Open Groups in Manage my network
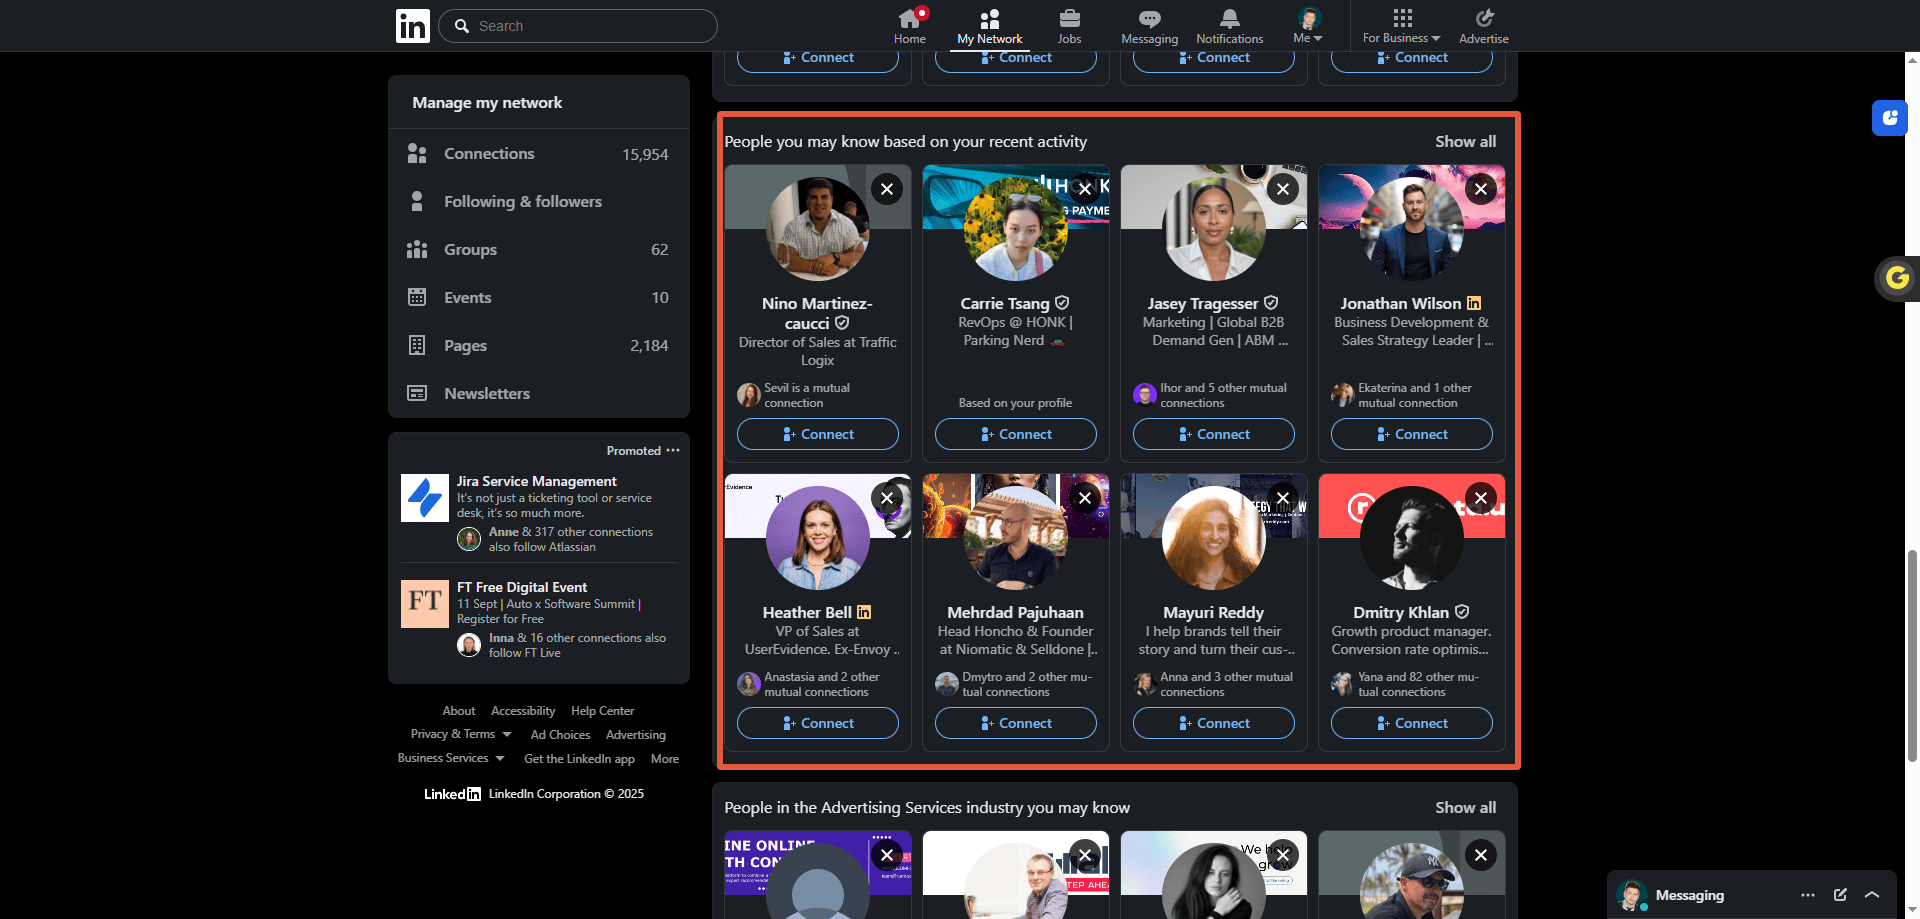This screenshot has width=1920, height=919. coord(538,250)
